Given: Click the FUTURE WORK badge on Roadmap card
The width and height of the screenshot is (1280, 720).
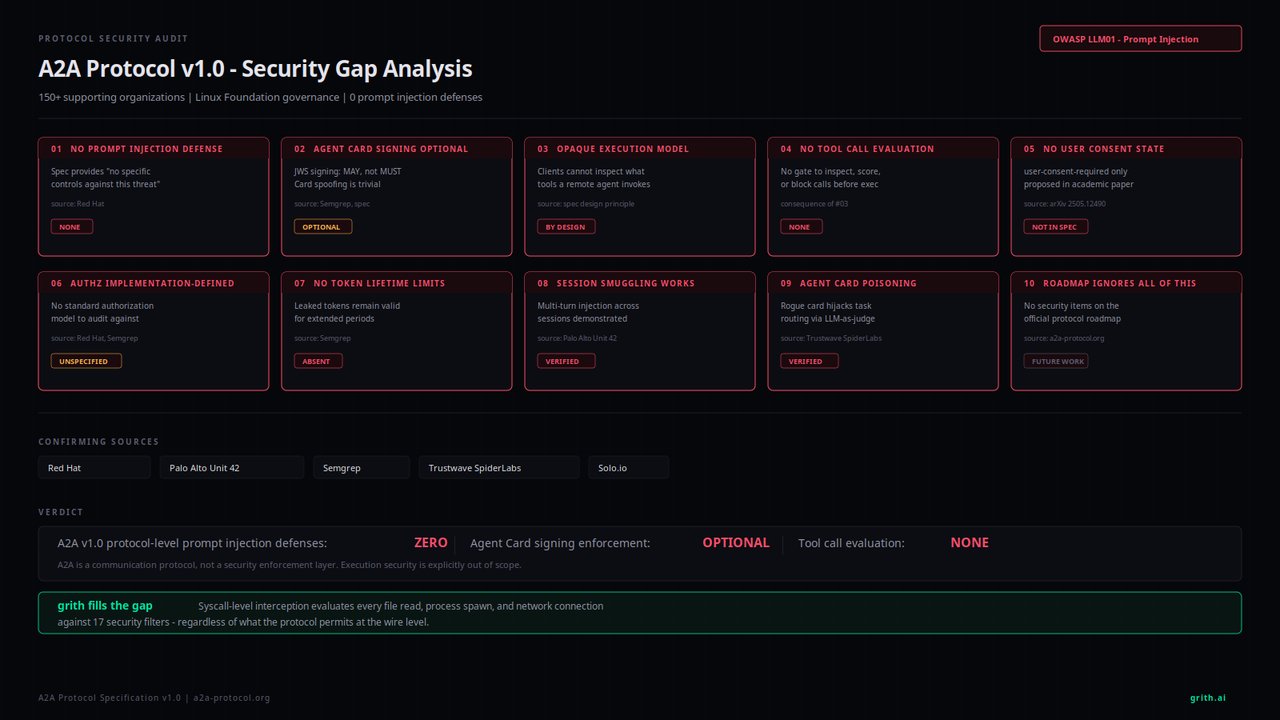Looking at the screenshot, I should [x=1056, y=360].
